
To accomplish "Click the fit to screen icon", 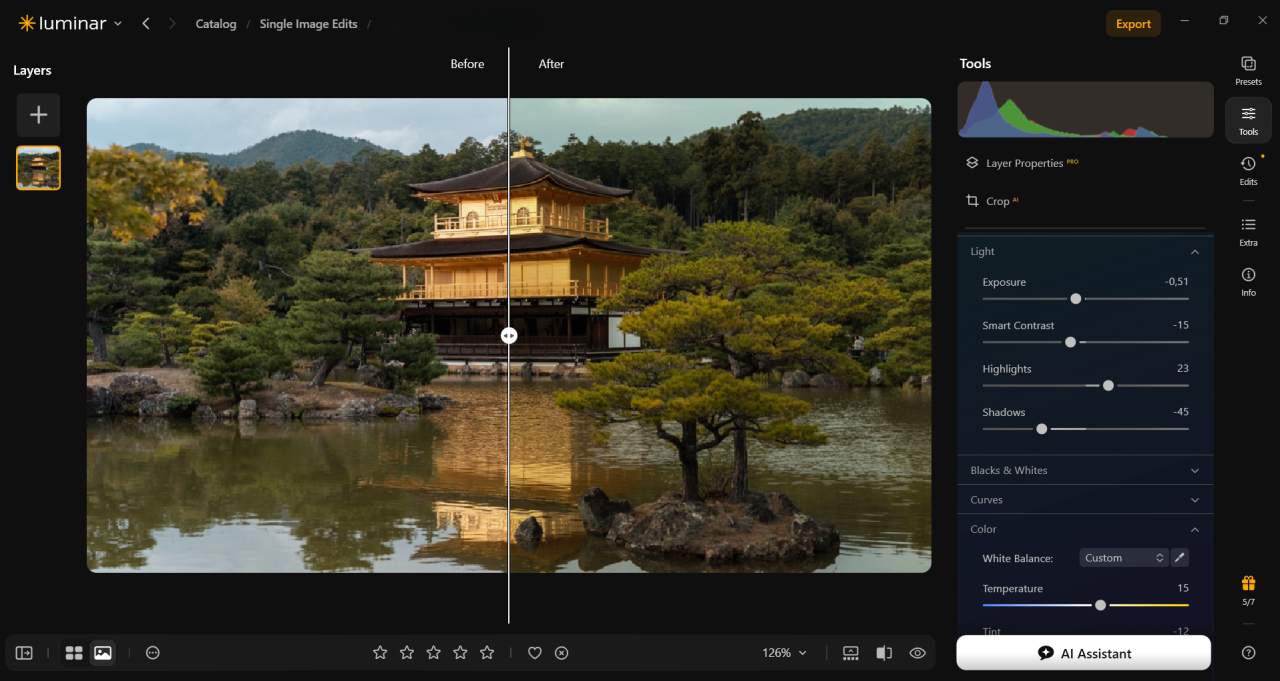I will 851,653.
